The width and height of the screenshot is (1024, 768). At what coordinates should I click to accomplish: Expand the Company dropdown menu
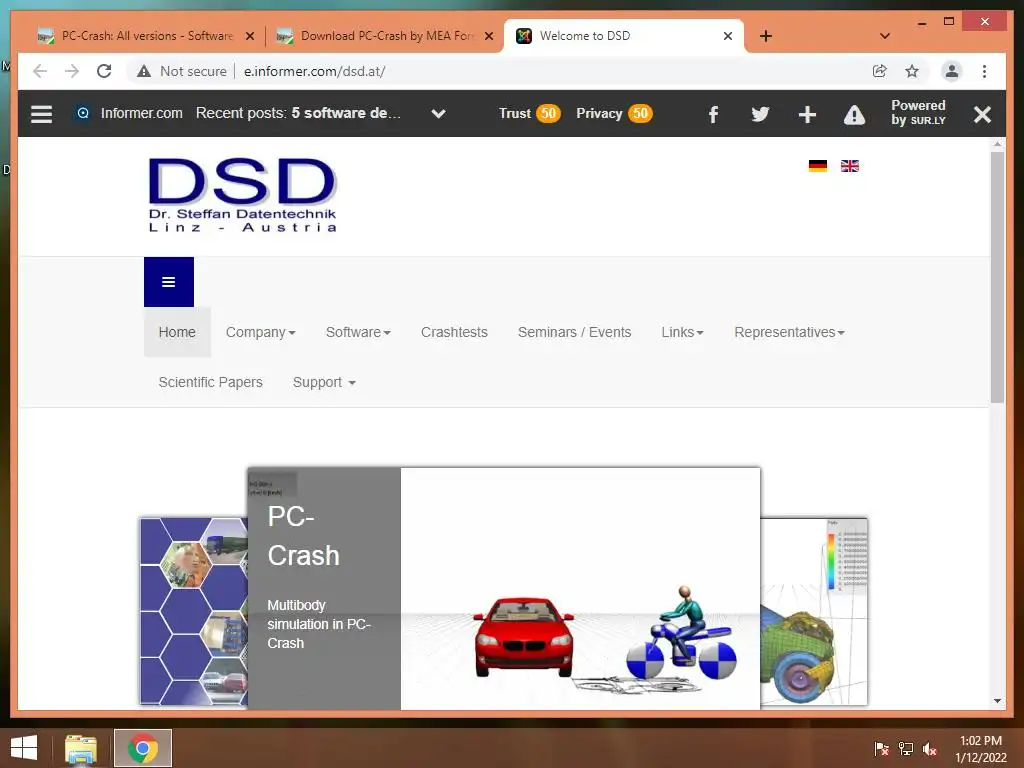click(261, 332)
